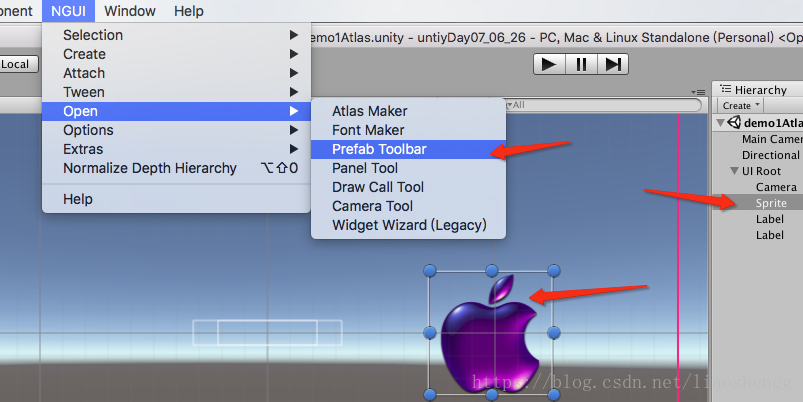The width and height of the screenshot is (803, 402).
Task: Click the Play button
Action: (549, 65)
